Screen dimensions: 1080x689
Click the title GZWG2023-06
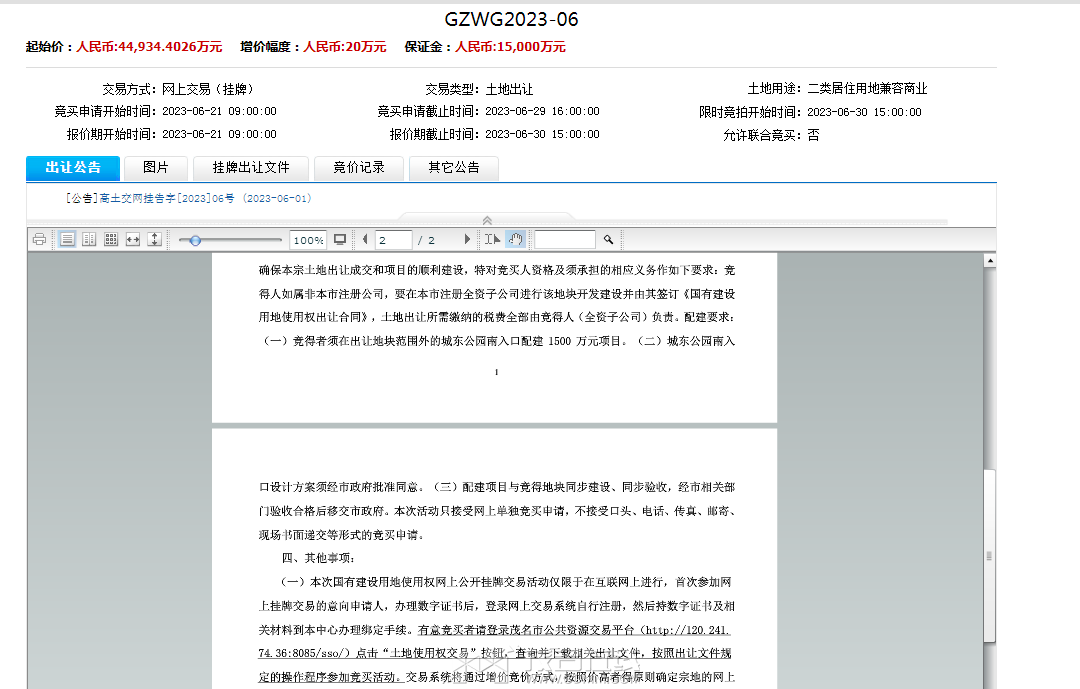point(511,19)
